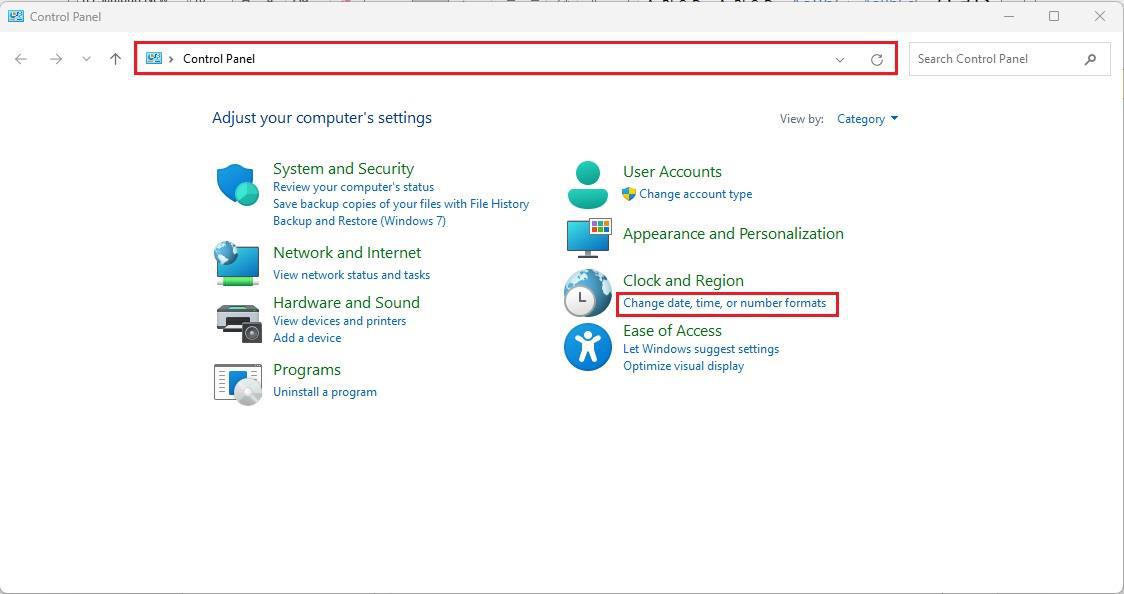Viewport: 1124px width, 594px height.
Task: Open User Accounts category
Action: click(672, 171)
